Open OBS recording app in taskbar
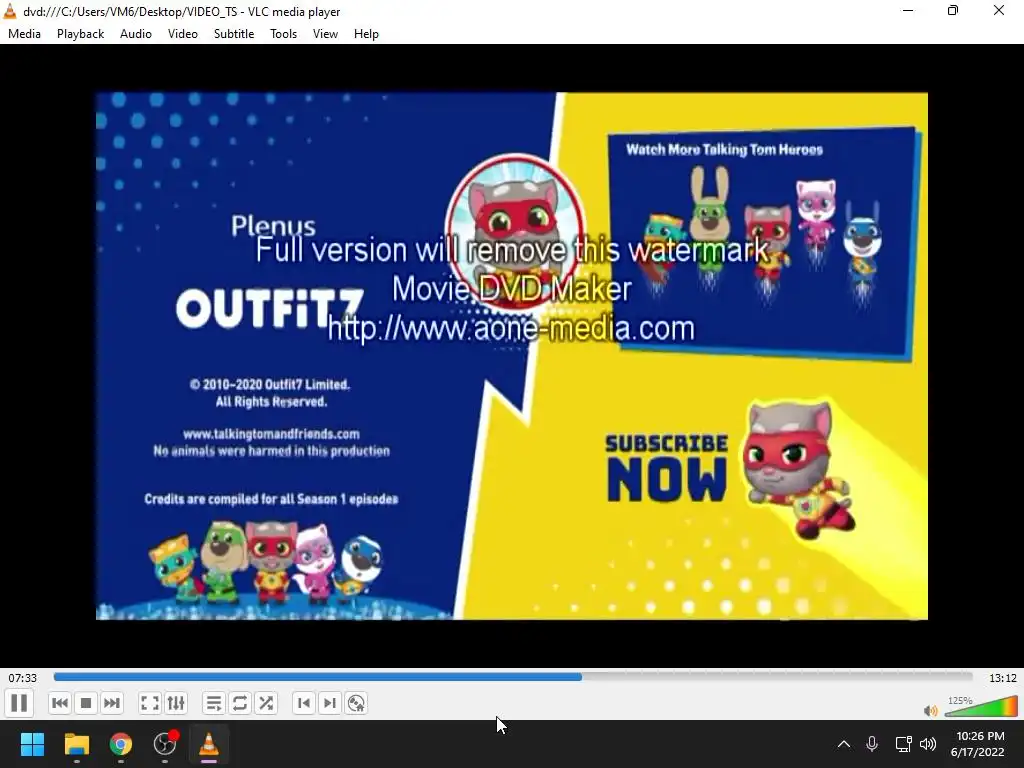1024x768 pixels. pos(165,744)
